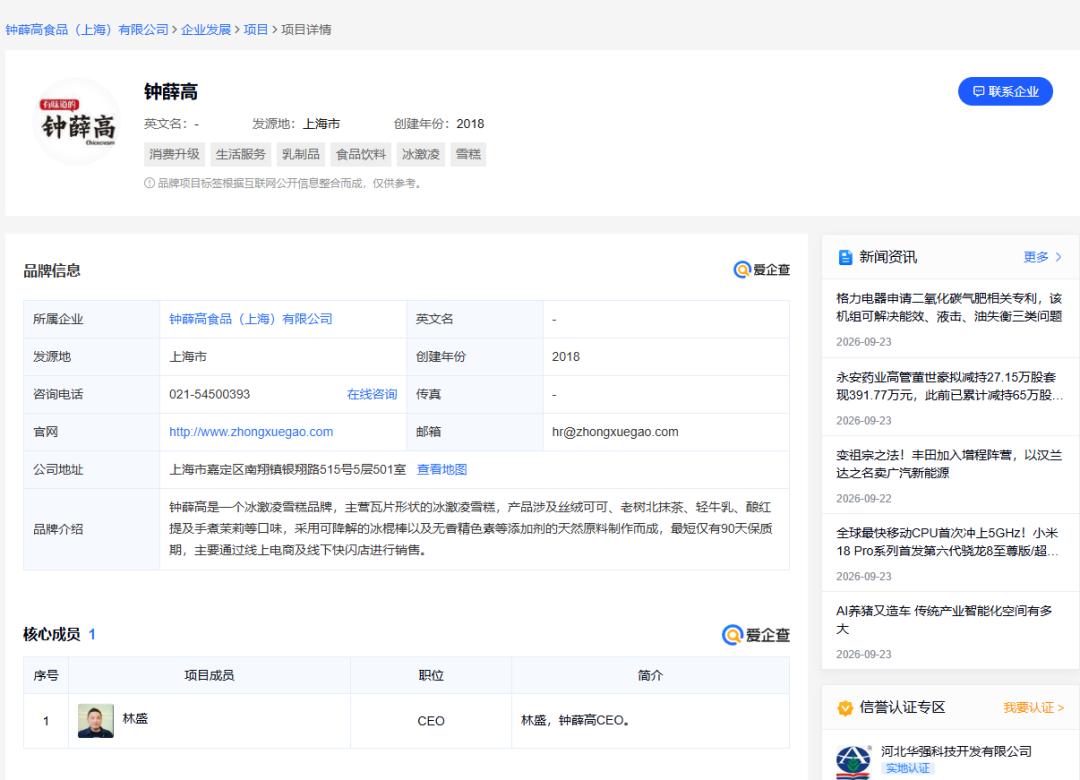Click the 创建年份 value 2018 in table
Viewport: 1080px width, 780px height.
(566, 357)
